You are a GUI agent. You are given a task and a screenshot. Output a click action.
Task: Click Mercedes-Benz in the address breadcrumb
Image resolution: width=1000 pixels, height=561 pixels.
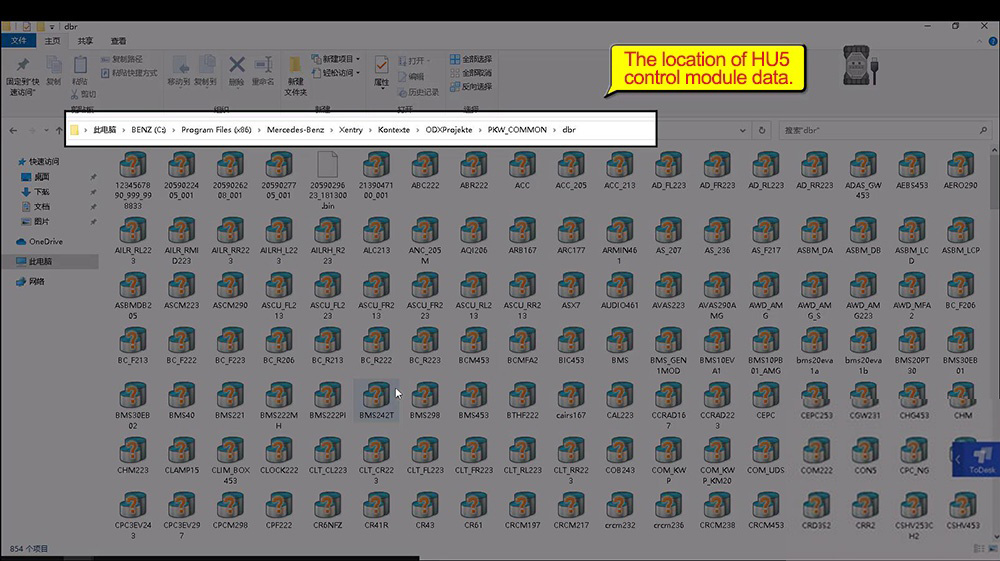tap(295, 129)
